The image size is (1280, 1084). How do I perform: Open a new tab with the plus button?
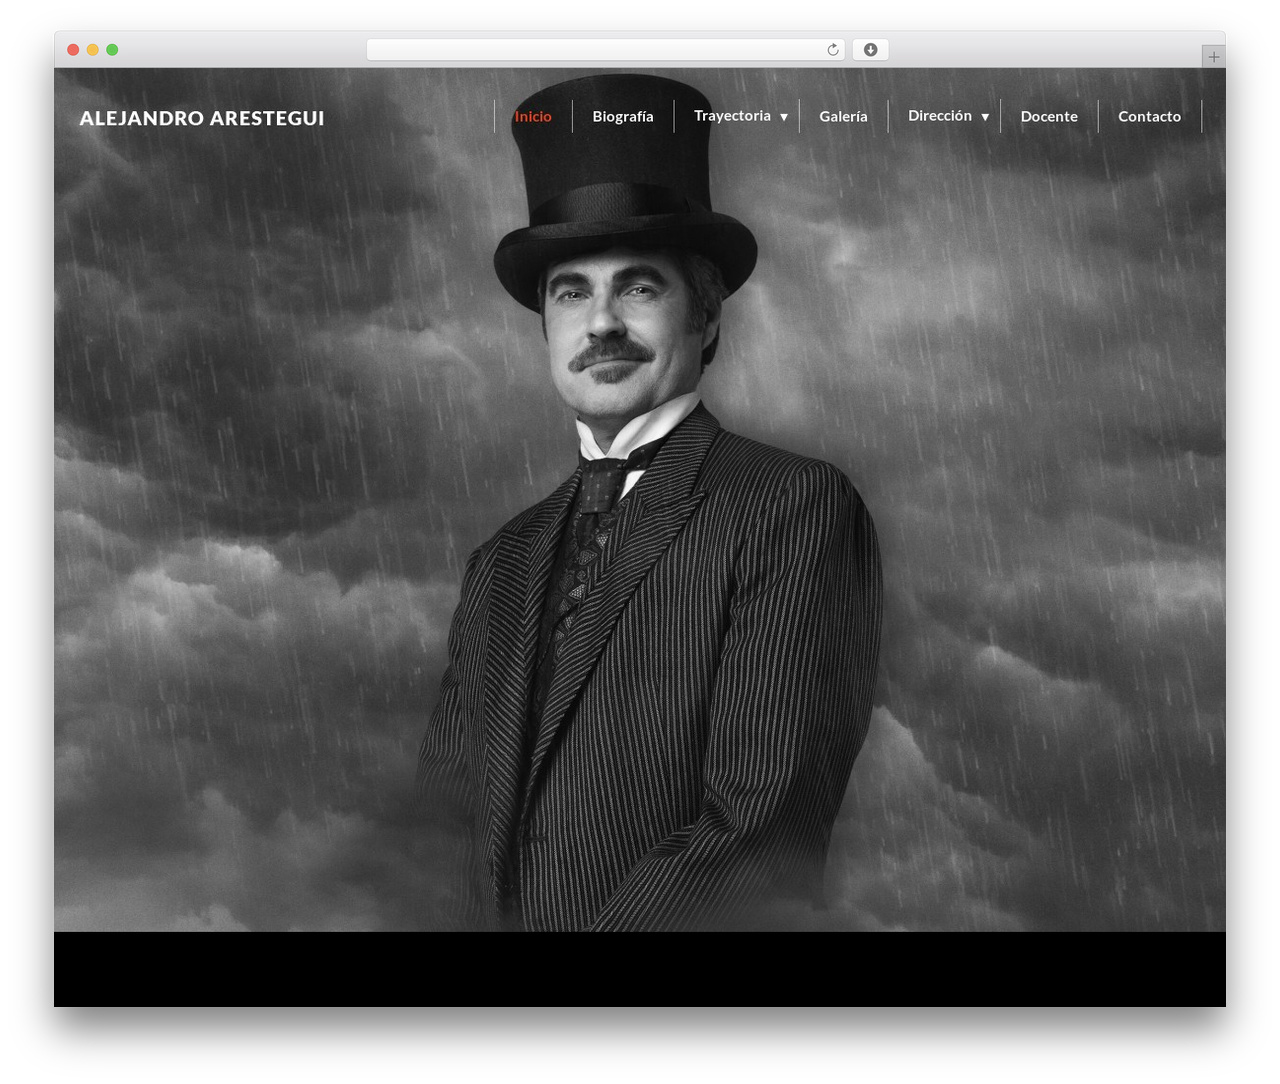tap(1213, 57)
